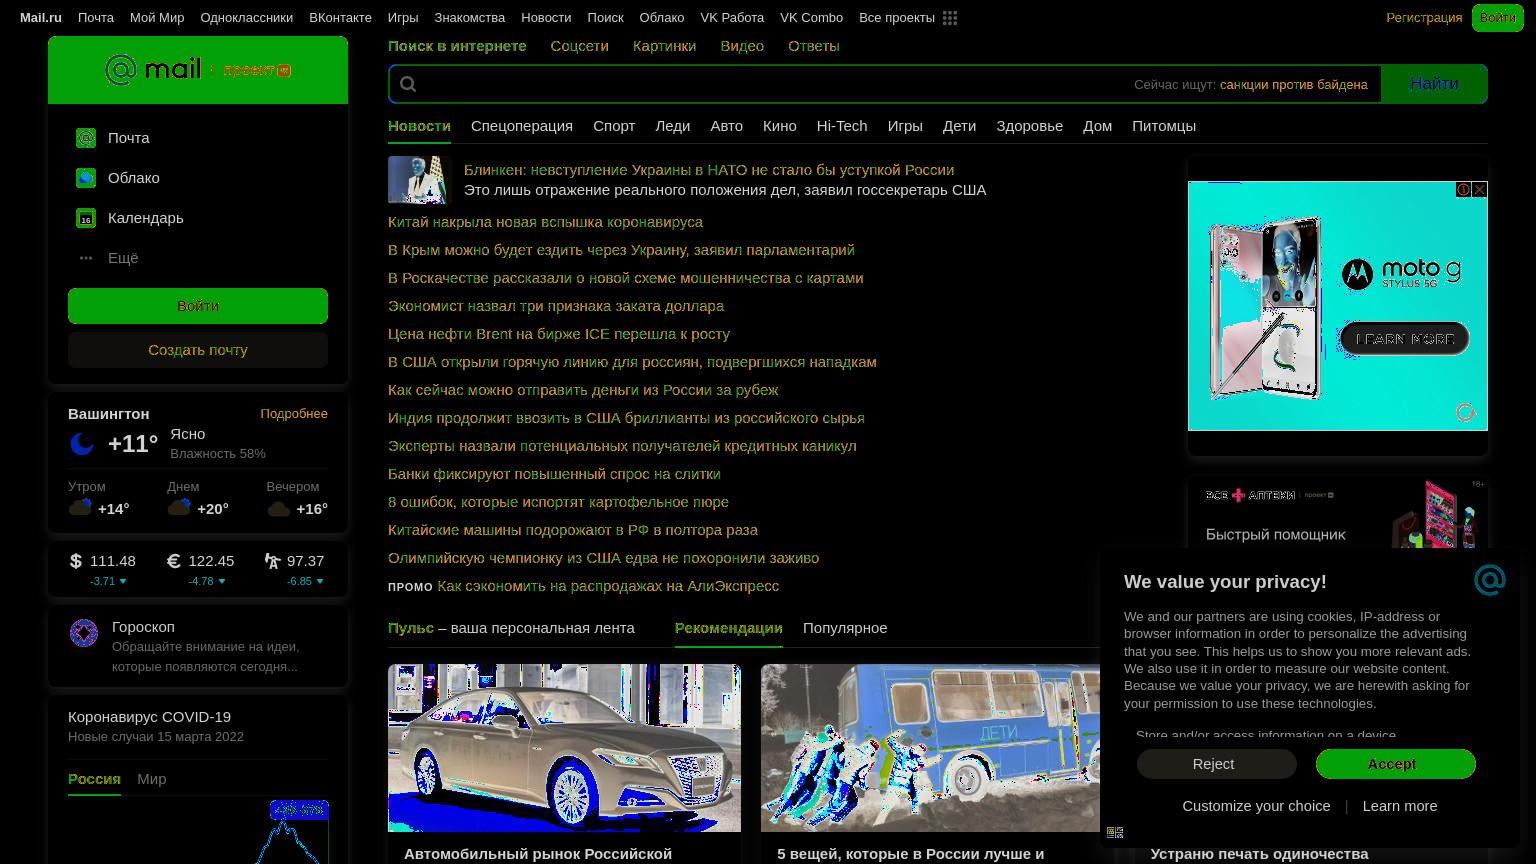The width and height of the screenshot is (1536, 864).
Task: Click Создать почту button
Action: [198, 350]
